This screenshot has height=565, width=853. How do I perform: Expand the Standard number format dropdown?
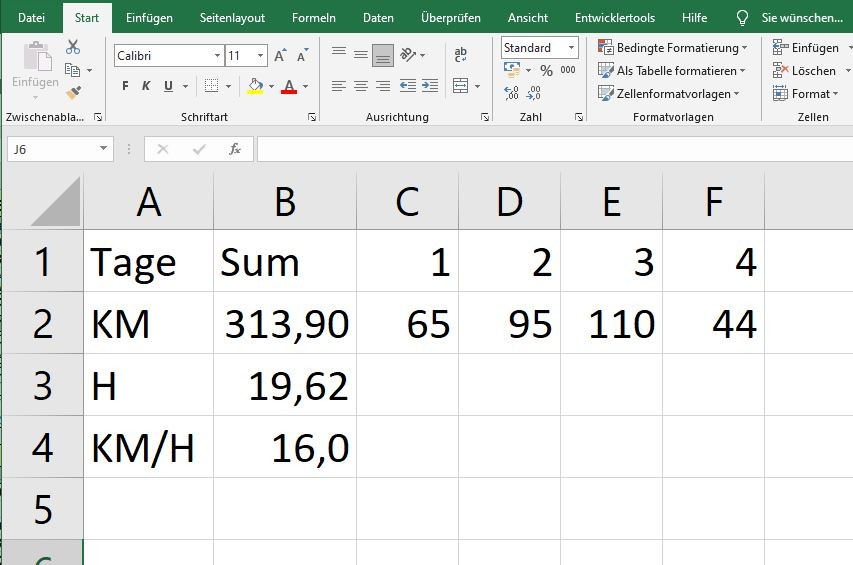[571, 48]
